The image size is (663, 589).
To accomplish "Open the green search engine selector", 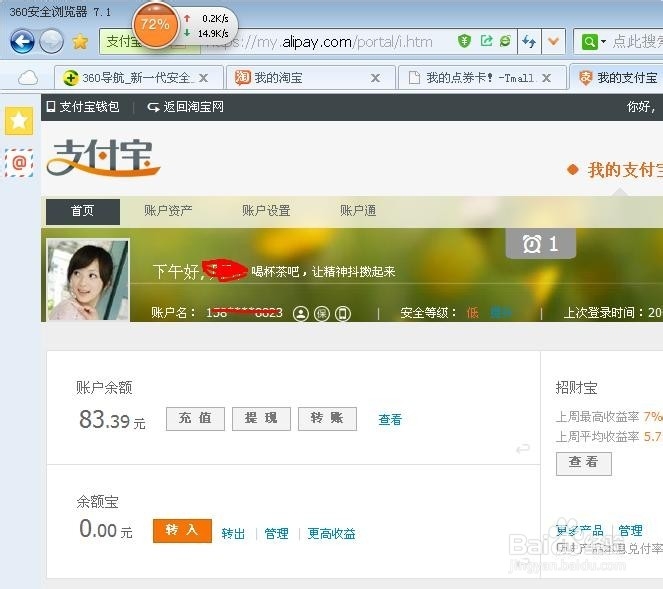I will click(593, 42).
